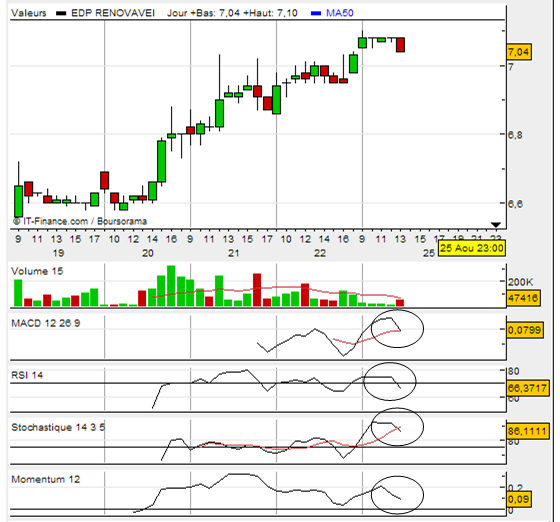The height and width of the screenshot is (522, 560).
Task: Click the 47416 volume value tag
Action: point(523,298)
